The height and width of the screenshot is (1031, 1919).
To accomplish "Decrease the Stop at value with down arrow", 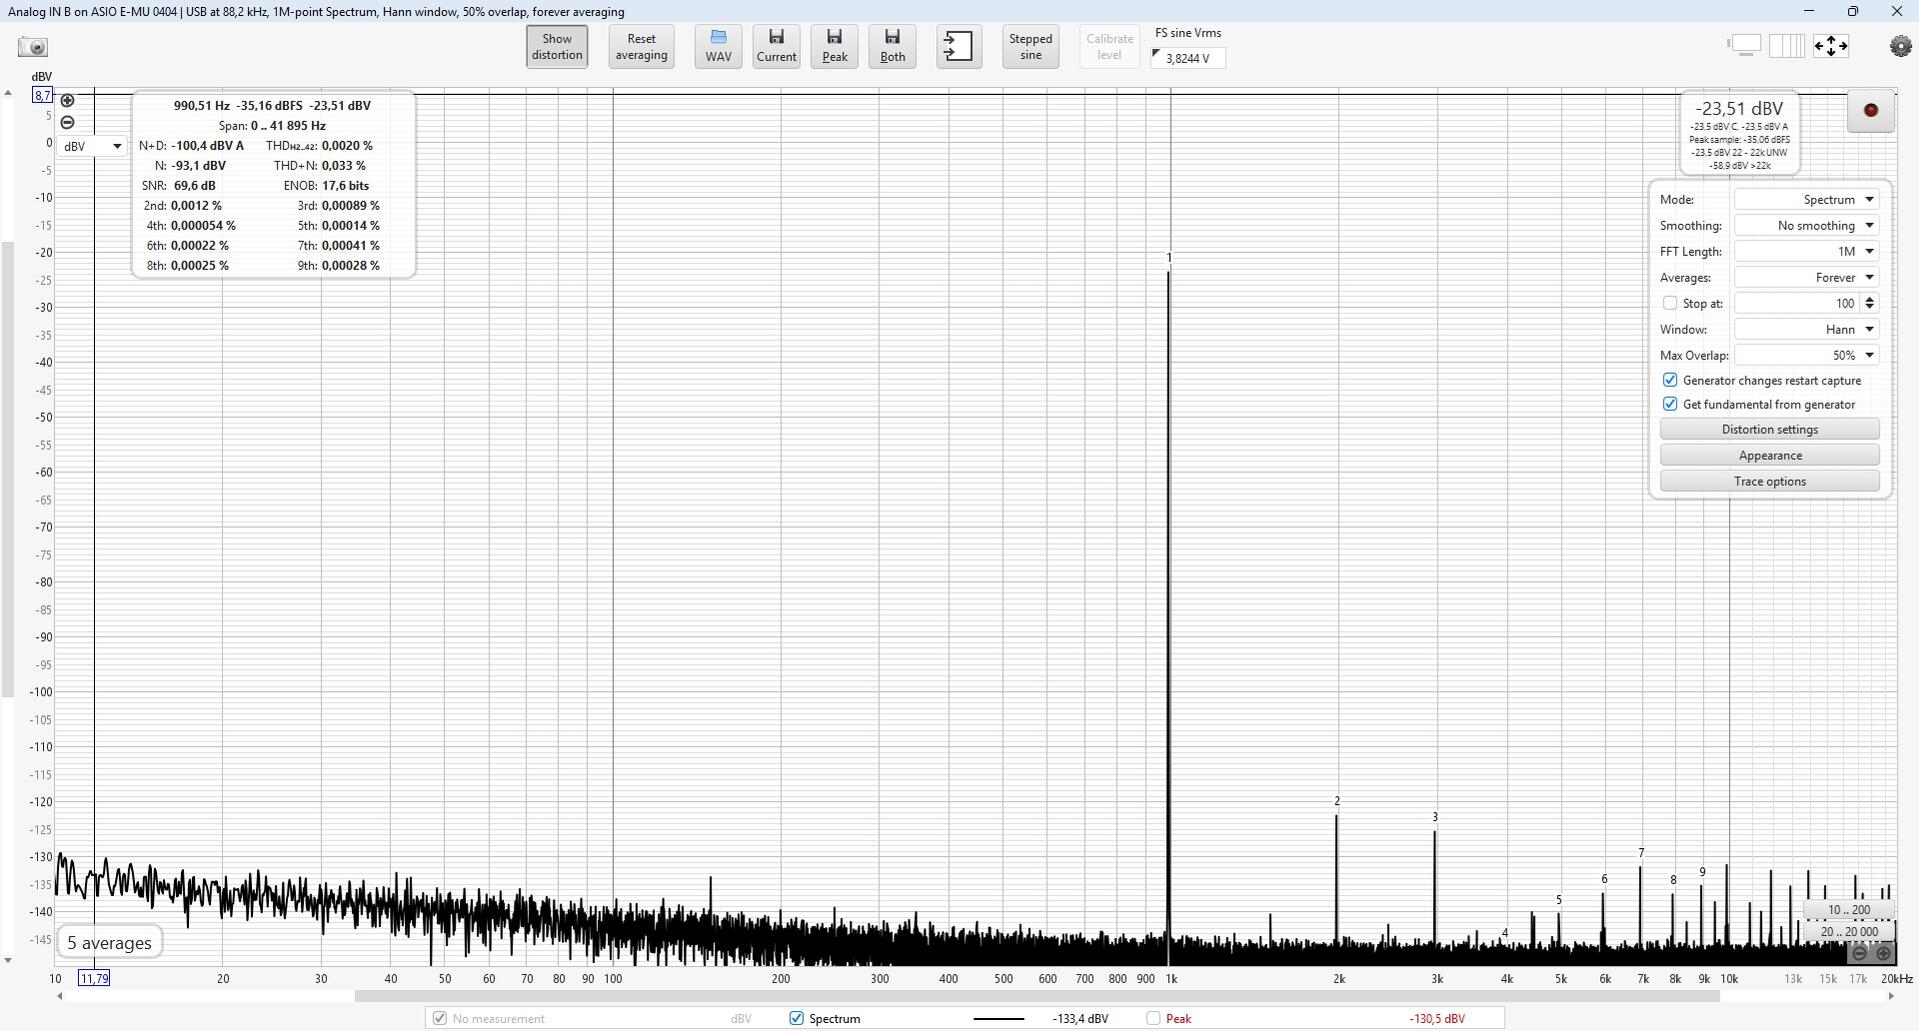I will click(1870, 308).
